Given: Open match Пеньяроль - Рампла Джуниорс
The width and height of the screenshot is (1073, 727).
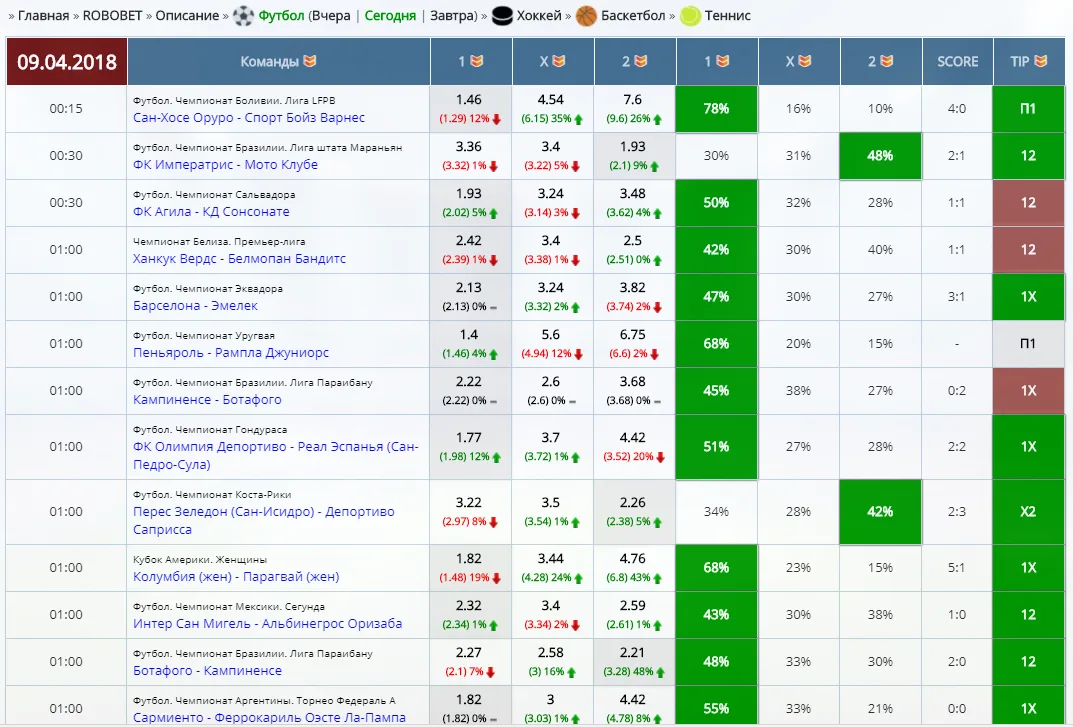Looking at the screenshot, I should [231, 353].
